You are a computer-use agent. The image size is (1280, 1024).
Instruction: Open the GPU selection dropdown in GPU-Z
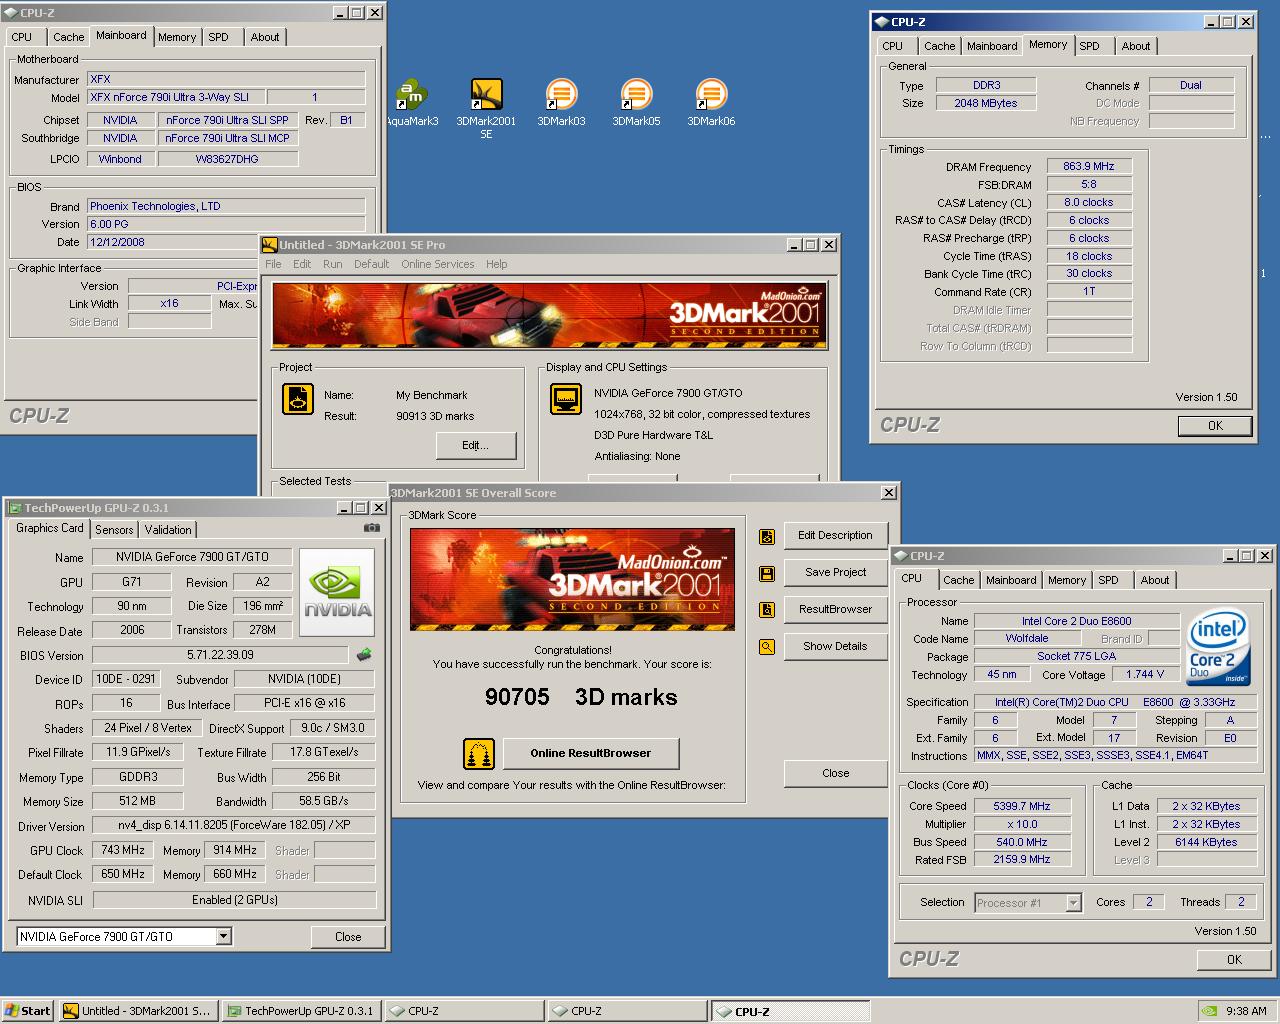(x=224, y=937)
